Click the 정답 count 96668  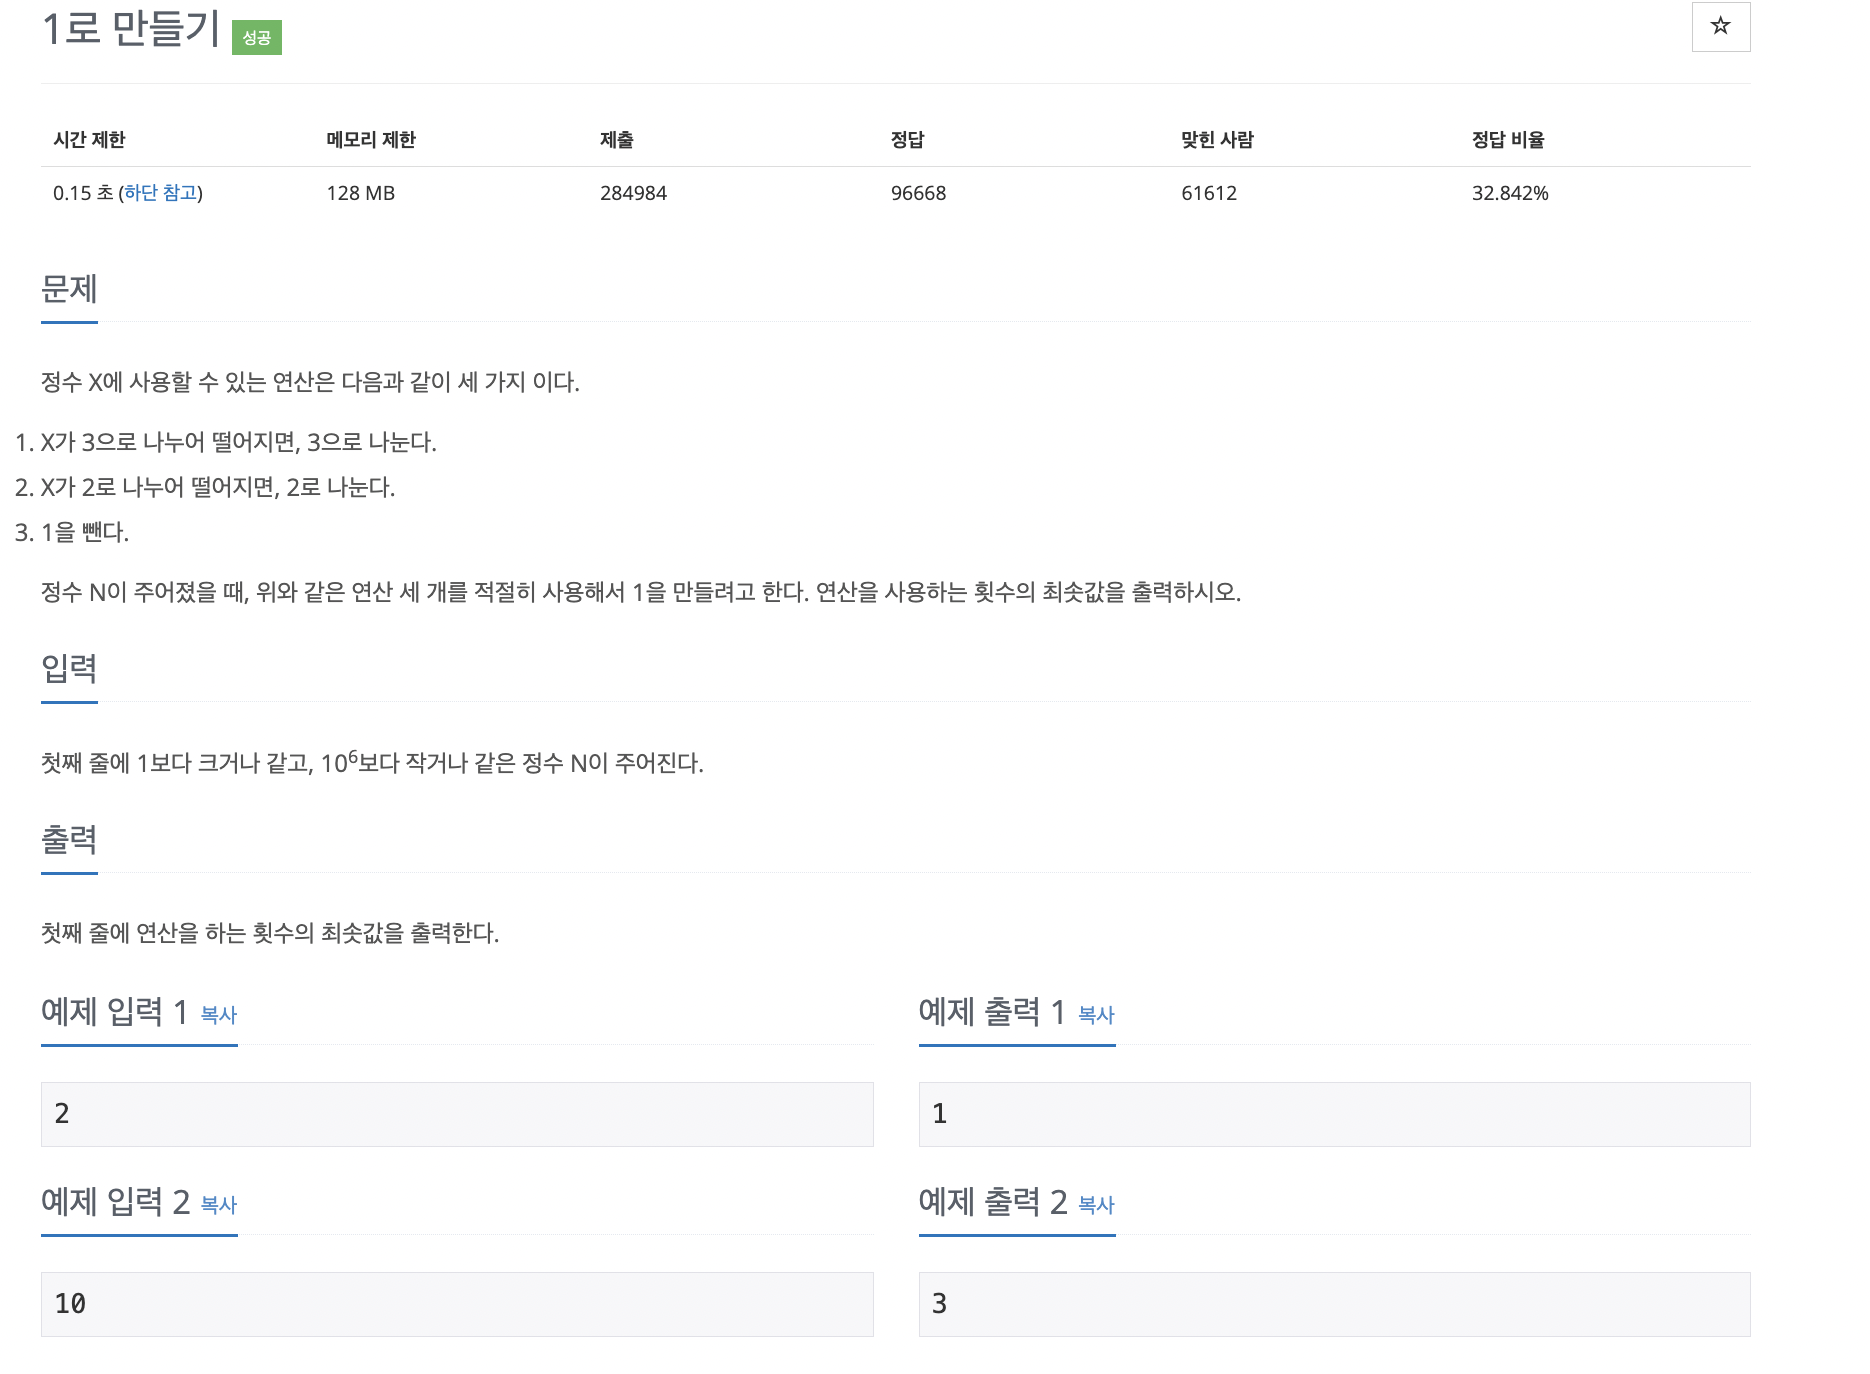(x=919, y=194)
